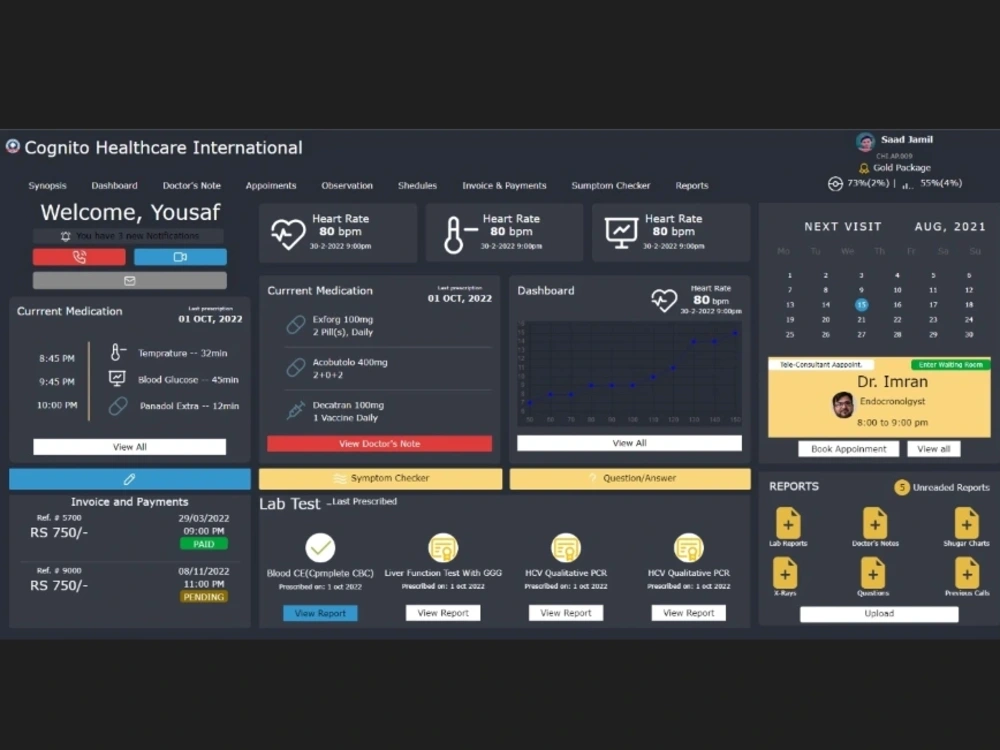Open Reports in top navigation
1000x750 pixels.
[x=692, y=186]
